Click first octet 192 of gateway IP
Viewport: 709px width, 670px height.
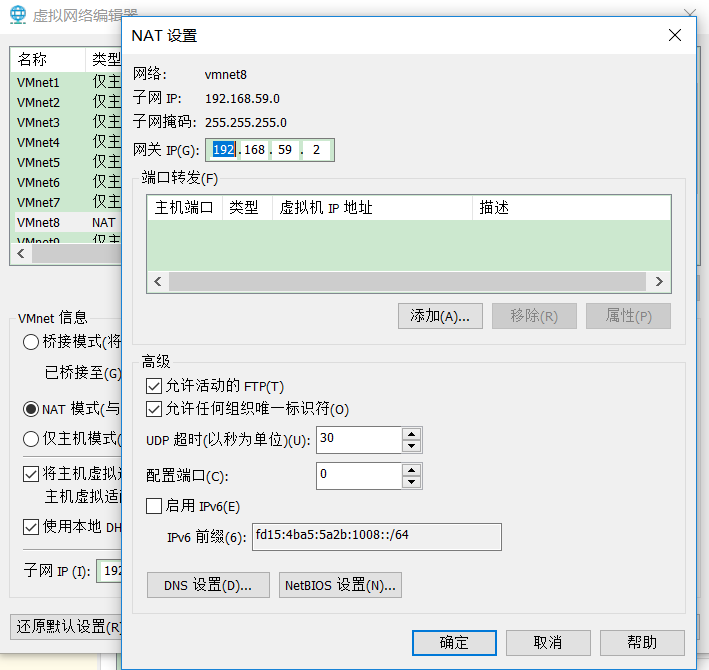[x=223, y=150]
